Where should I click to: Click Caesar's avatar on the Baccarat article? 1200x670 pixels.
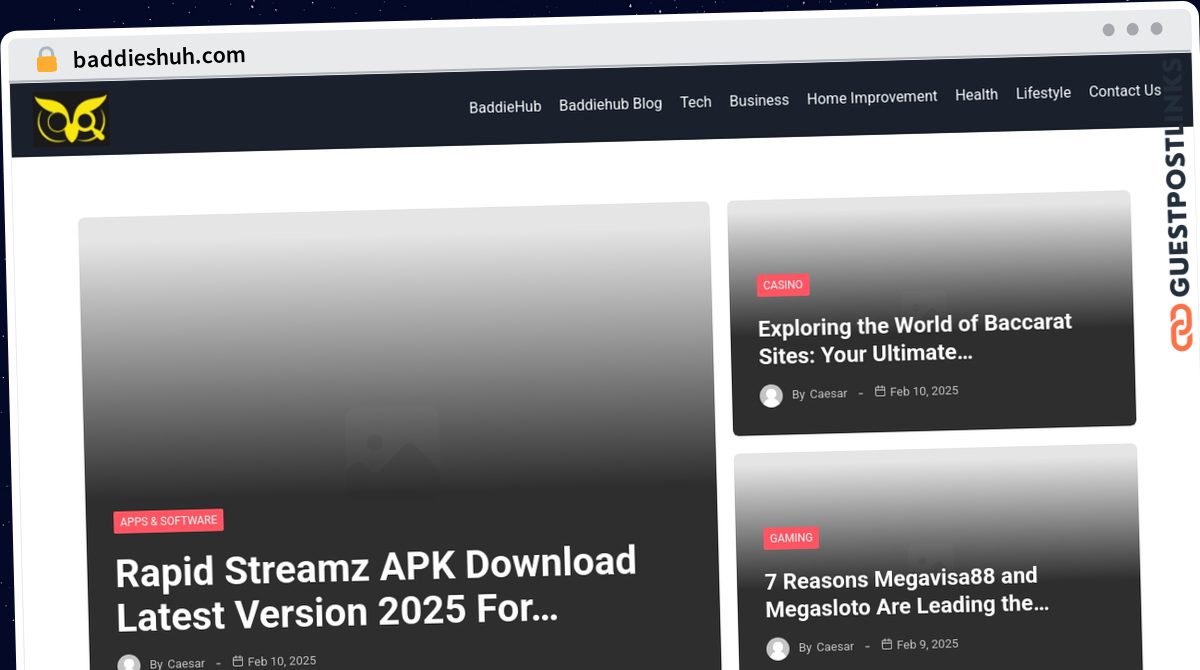tap(771, 396)
